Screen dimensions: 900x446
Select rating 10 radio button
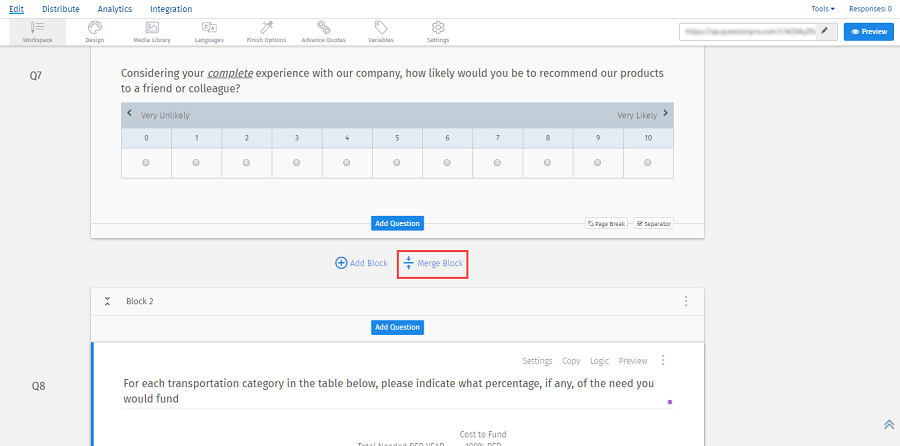[648, 162]
